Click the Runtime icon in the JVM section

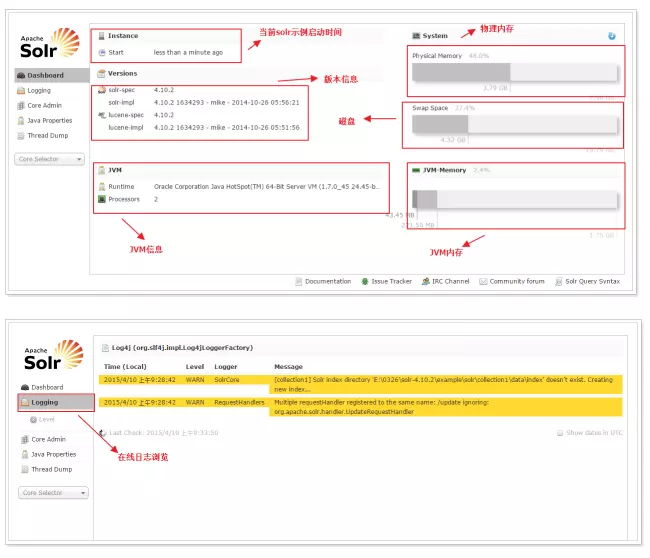(102, 187)
